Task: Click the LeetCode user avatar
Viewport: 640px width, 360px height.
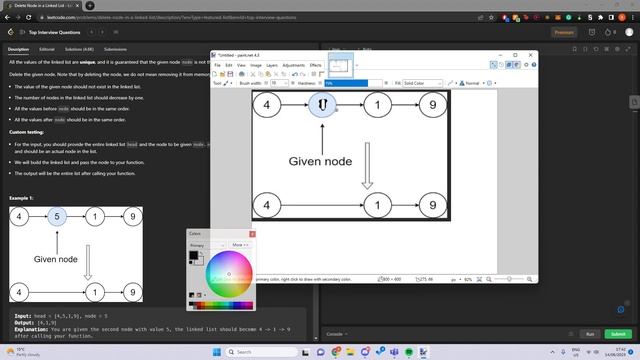Action: [x=629, y=32]
